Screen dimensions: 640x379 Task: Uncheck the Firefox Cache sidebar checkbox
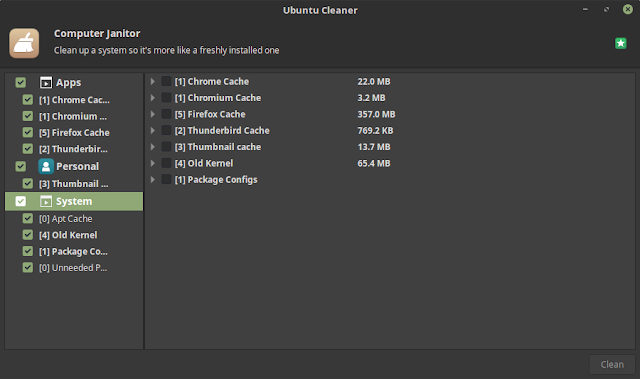point(28,133)
